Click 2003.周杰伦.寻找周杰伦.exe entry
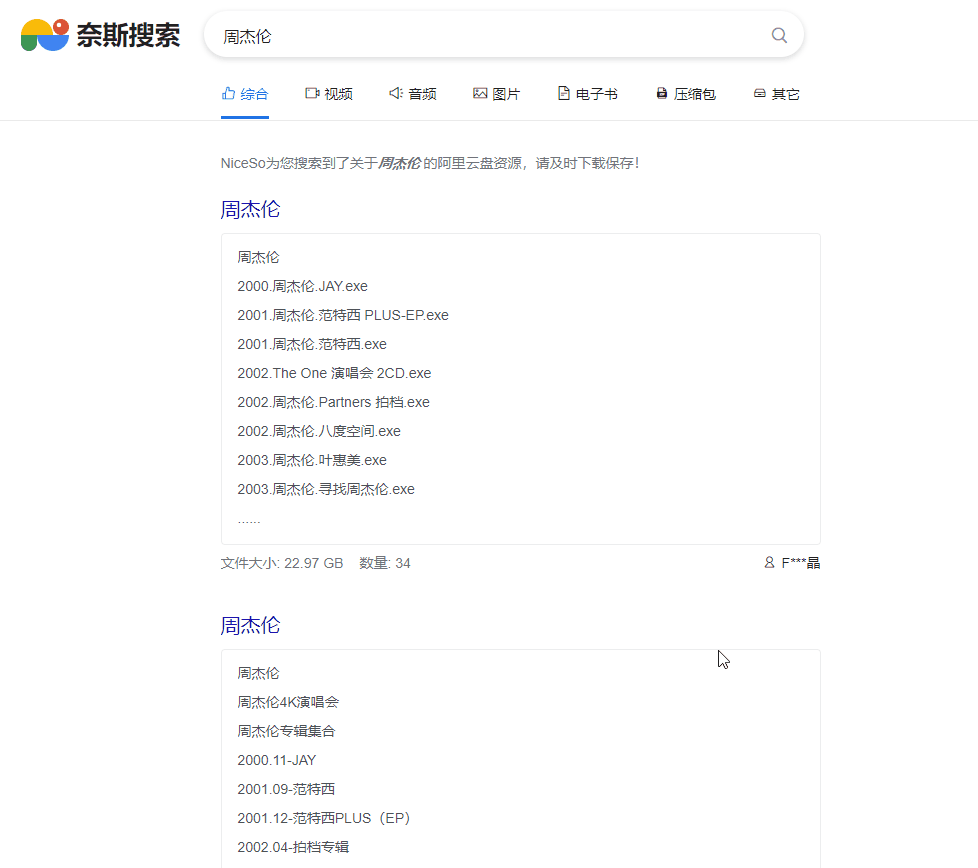Image resolution: width=978 pixels, height=868 pixels. click(x=326, y=489)
